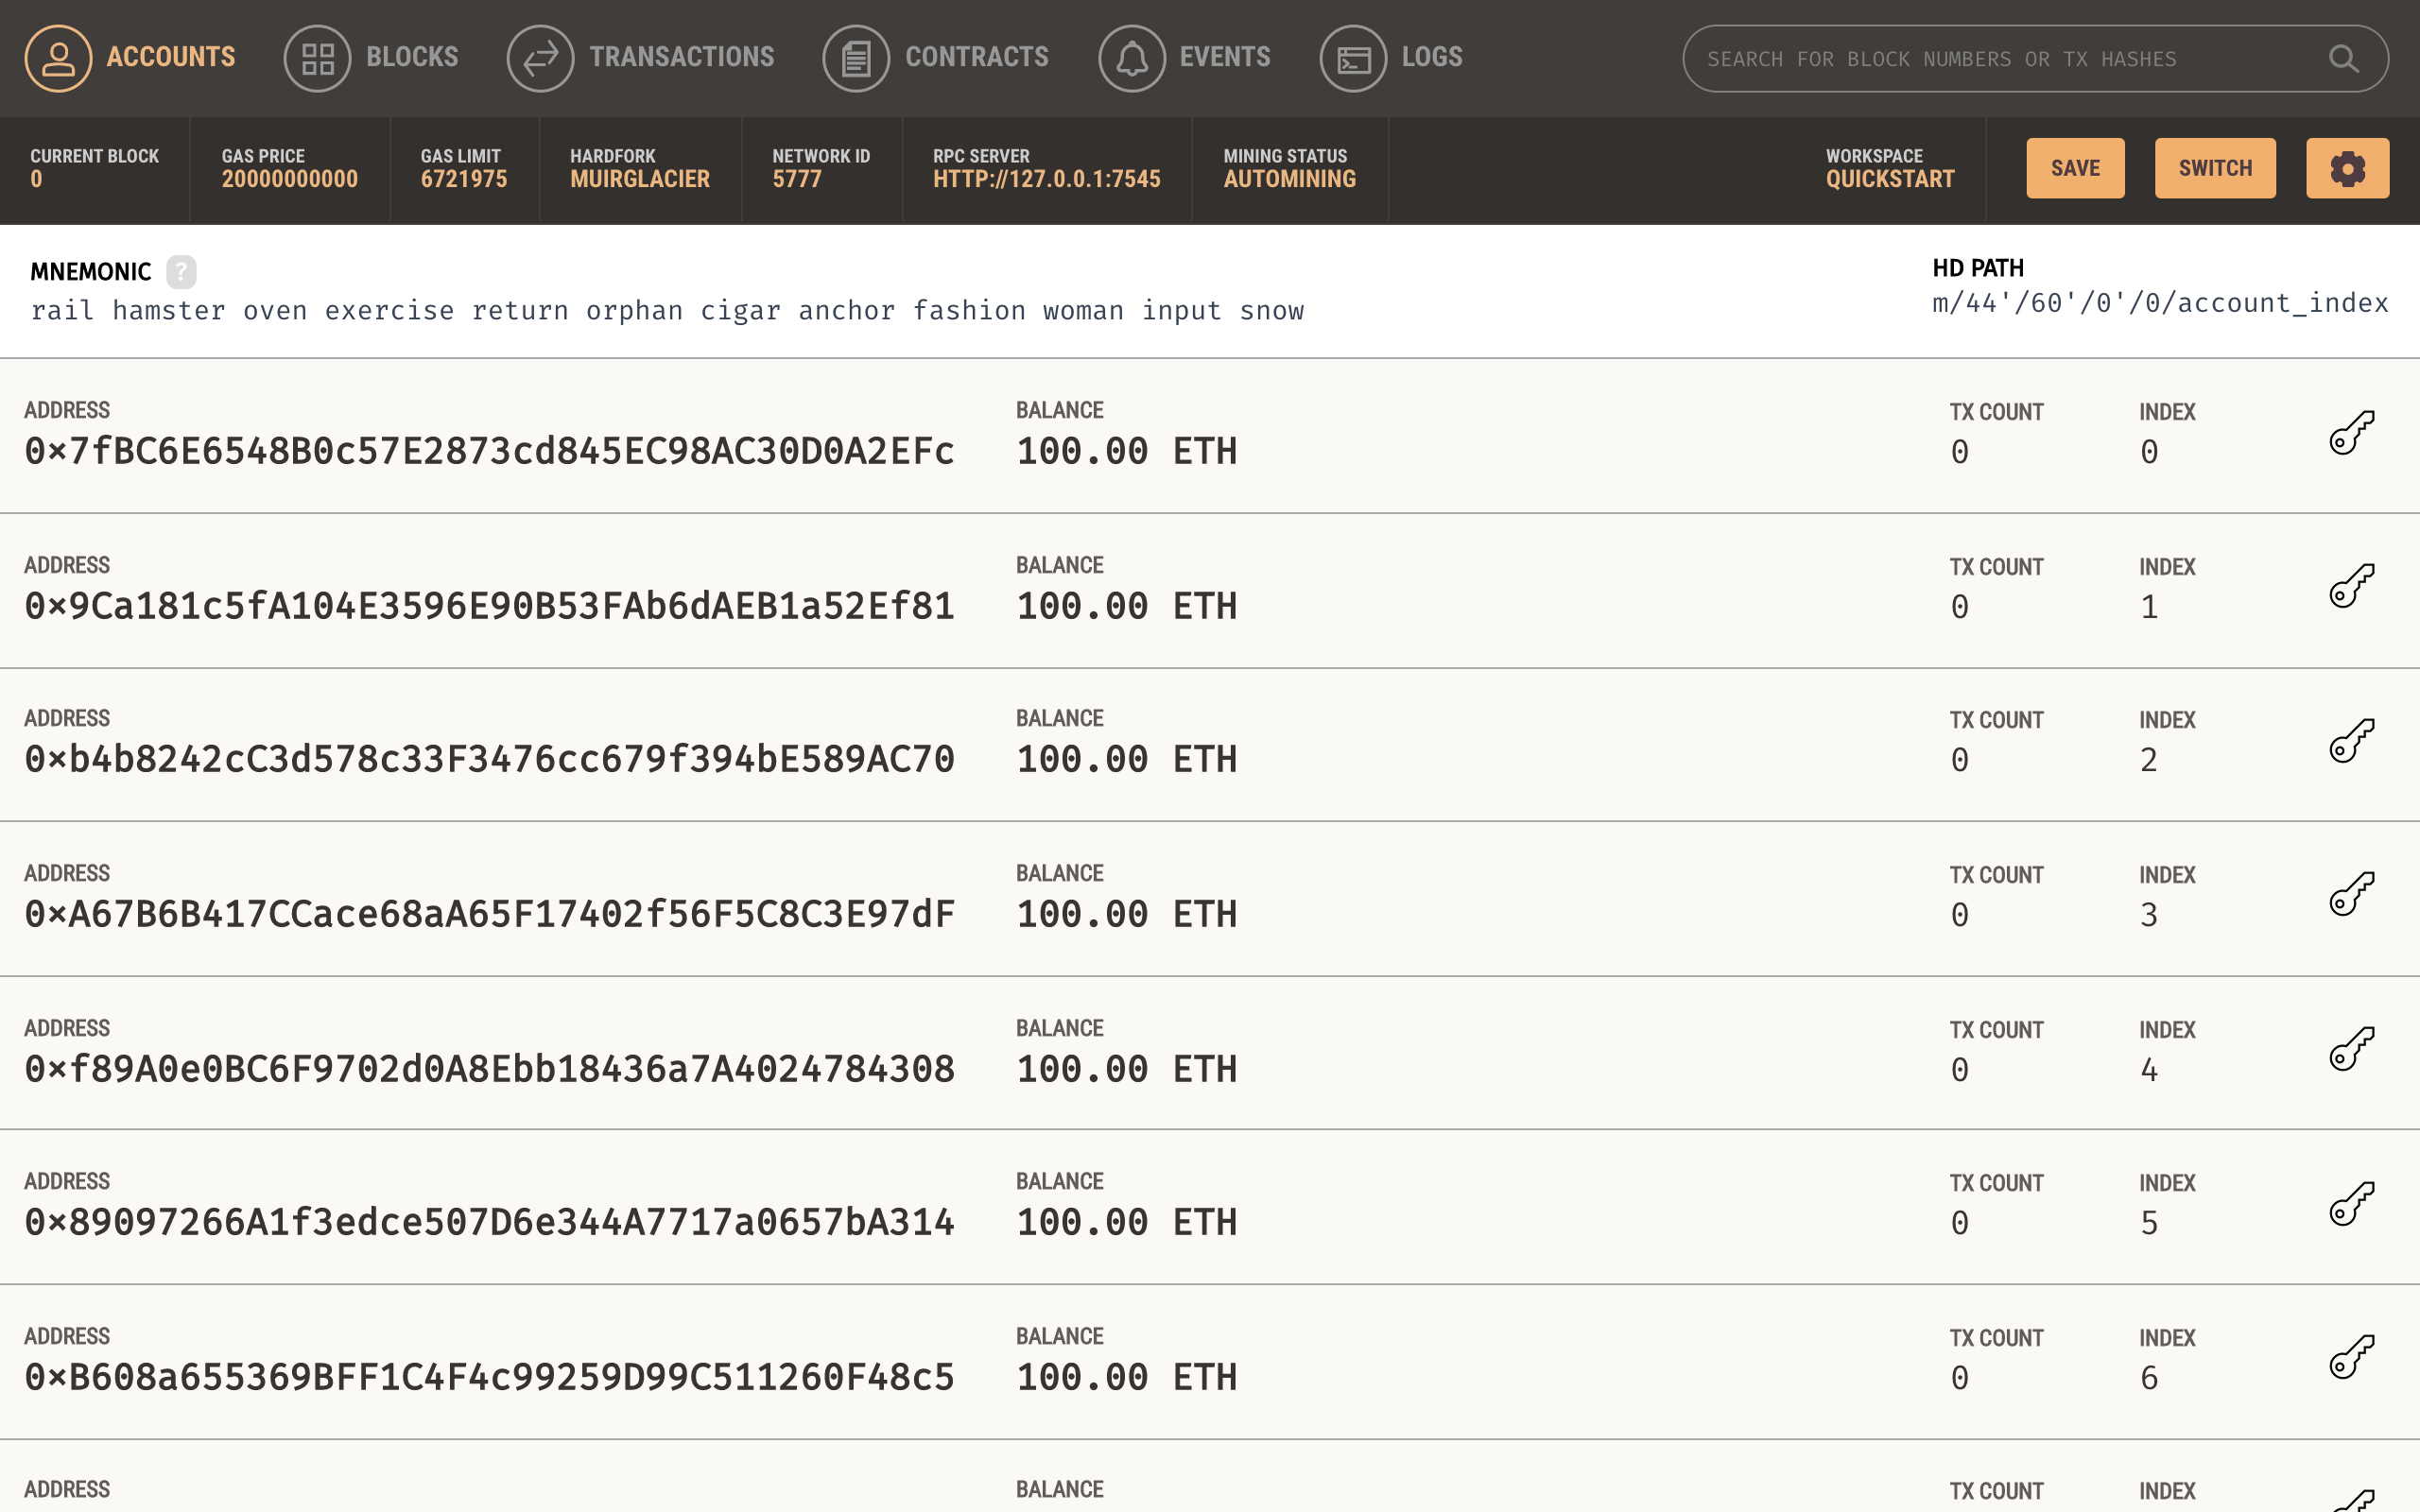Show private key for account index 3

[x=2350, y=895]
